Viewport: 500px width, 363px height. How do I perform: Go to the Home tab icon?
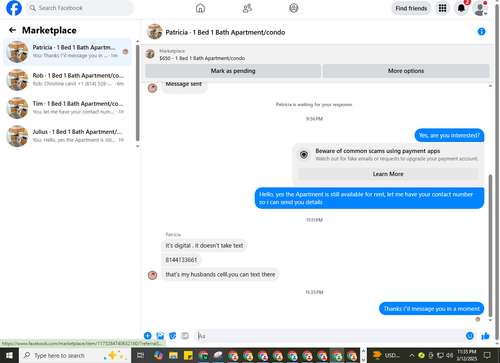(x=200, y=8)
